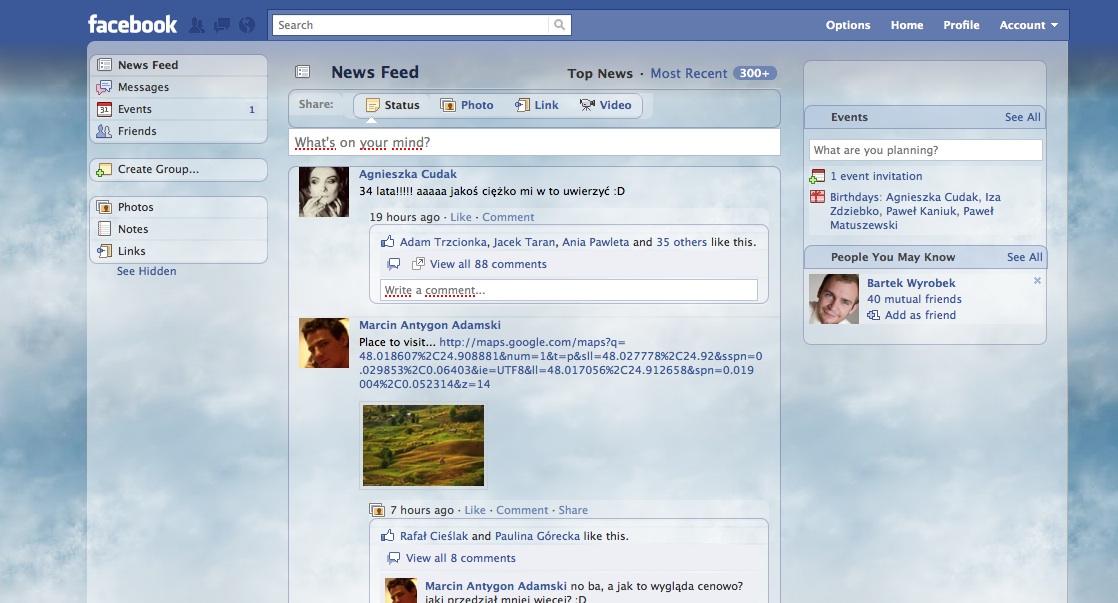Click thumbs-up icon on Agnieszka's post likes

[387, 242]
